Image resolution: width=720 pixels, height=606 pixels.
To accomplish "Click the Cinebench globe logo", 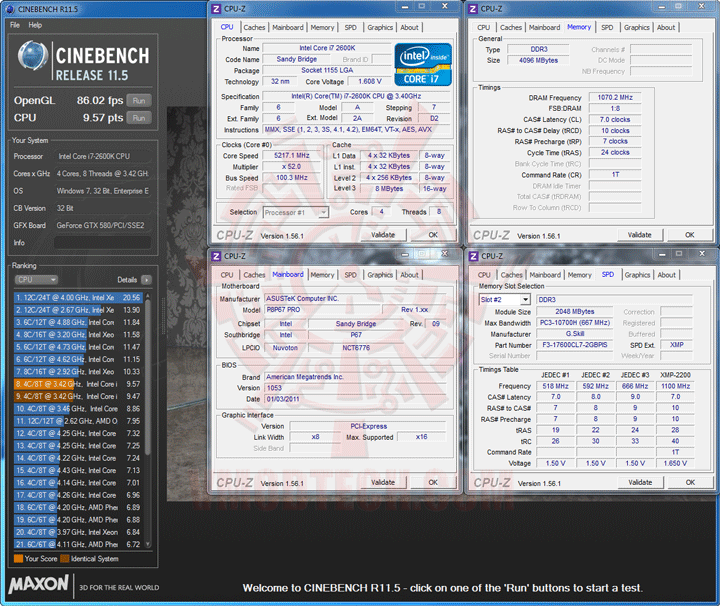I will click(33, 57).
